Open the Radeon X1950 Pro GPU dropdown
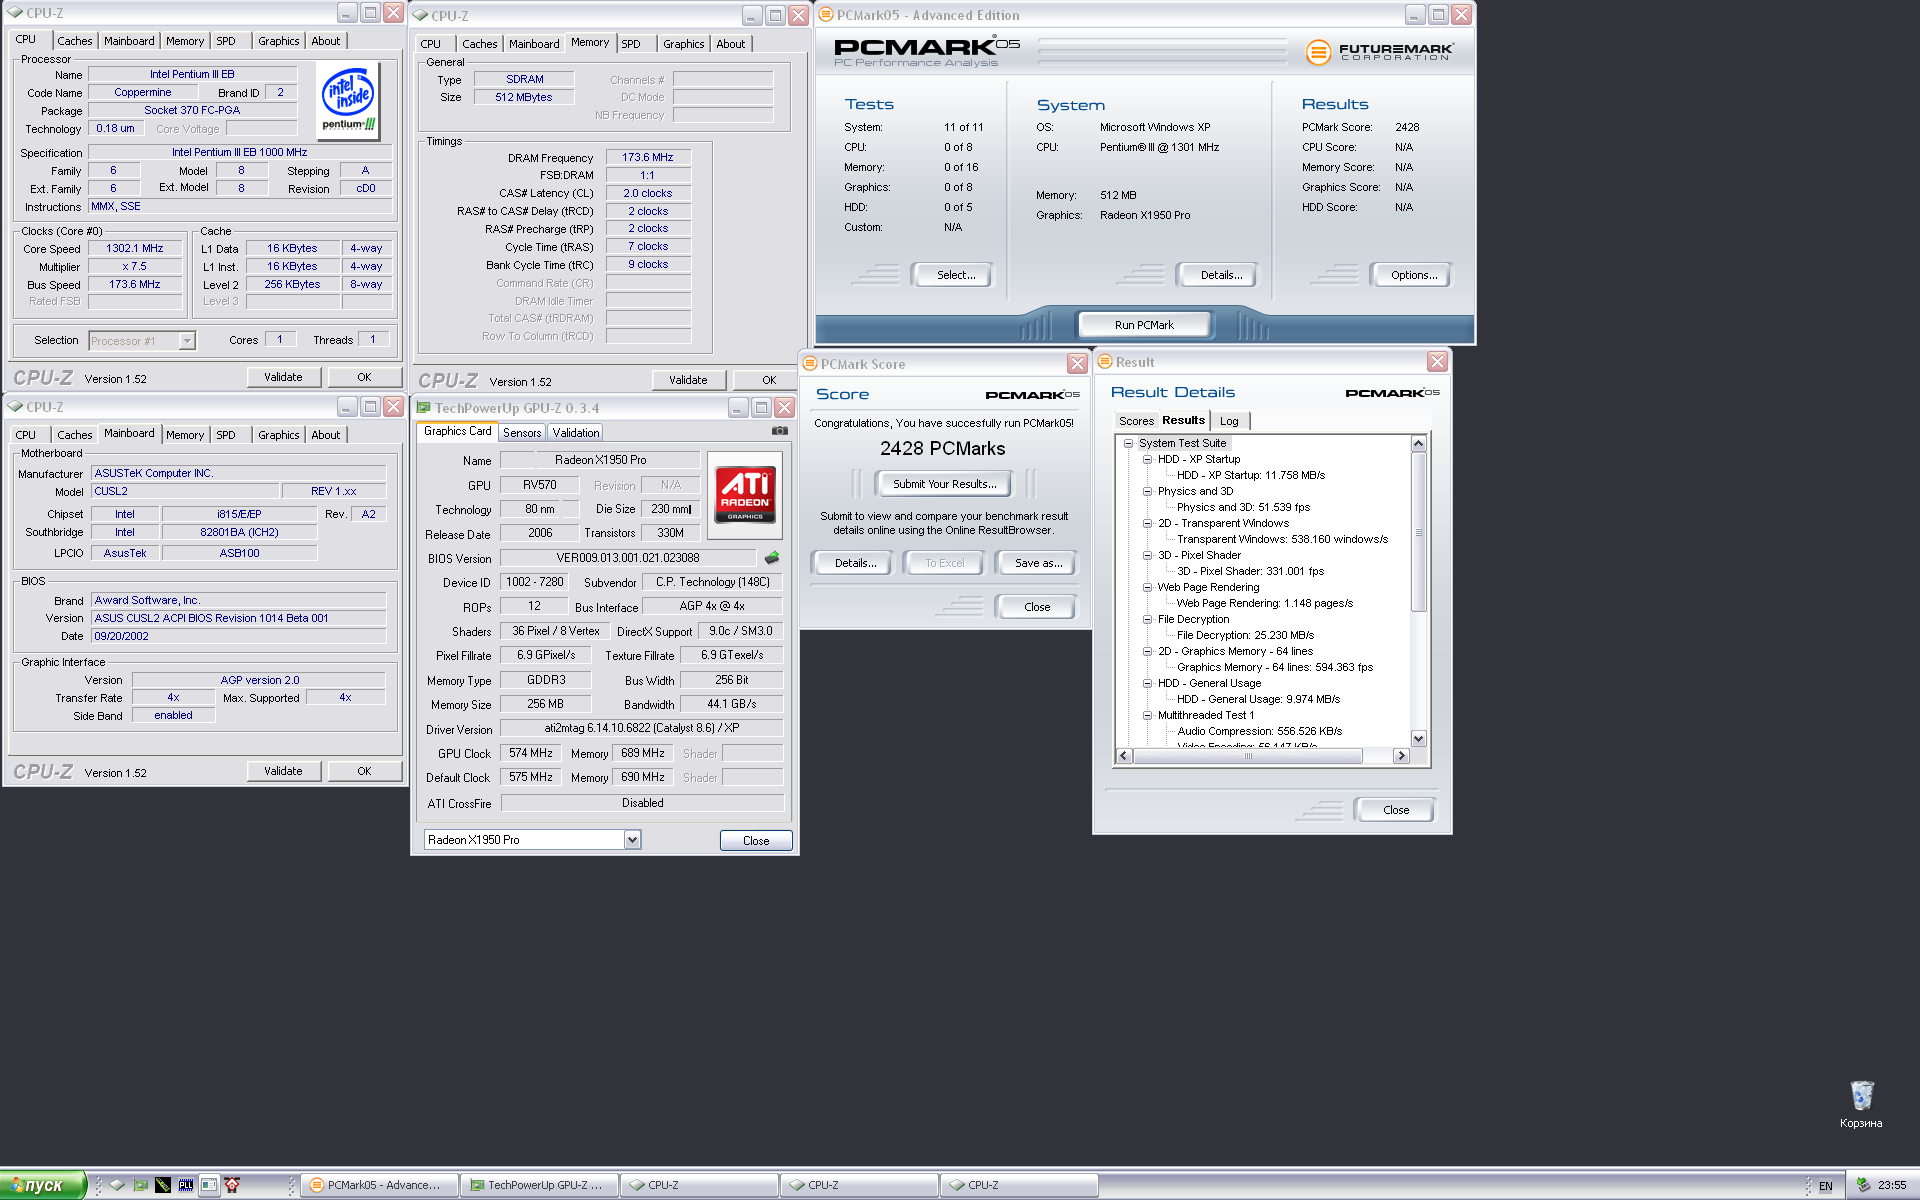This screenshot has height=1200, width=1920. pyautogui.click(x=632, y=840)
